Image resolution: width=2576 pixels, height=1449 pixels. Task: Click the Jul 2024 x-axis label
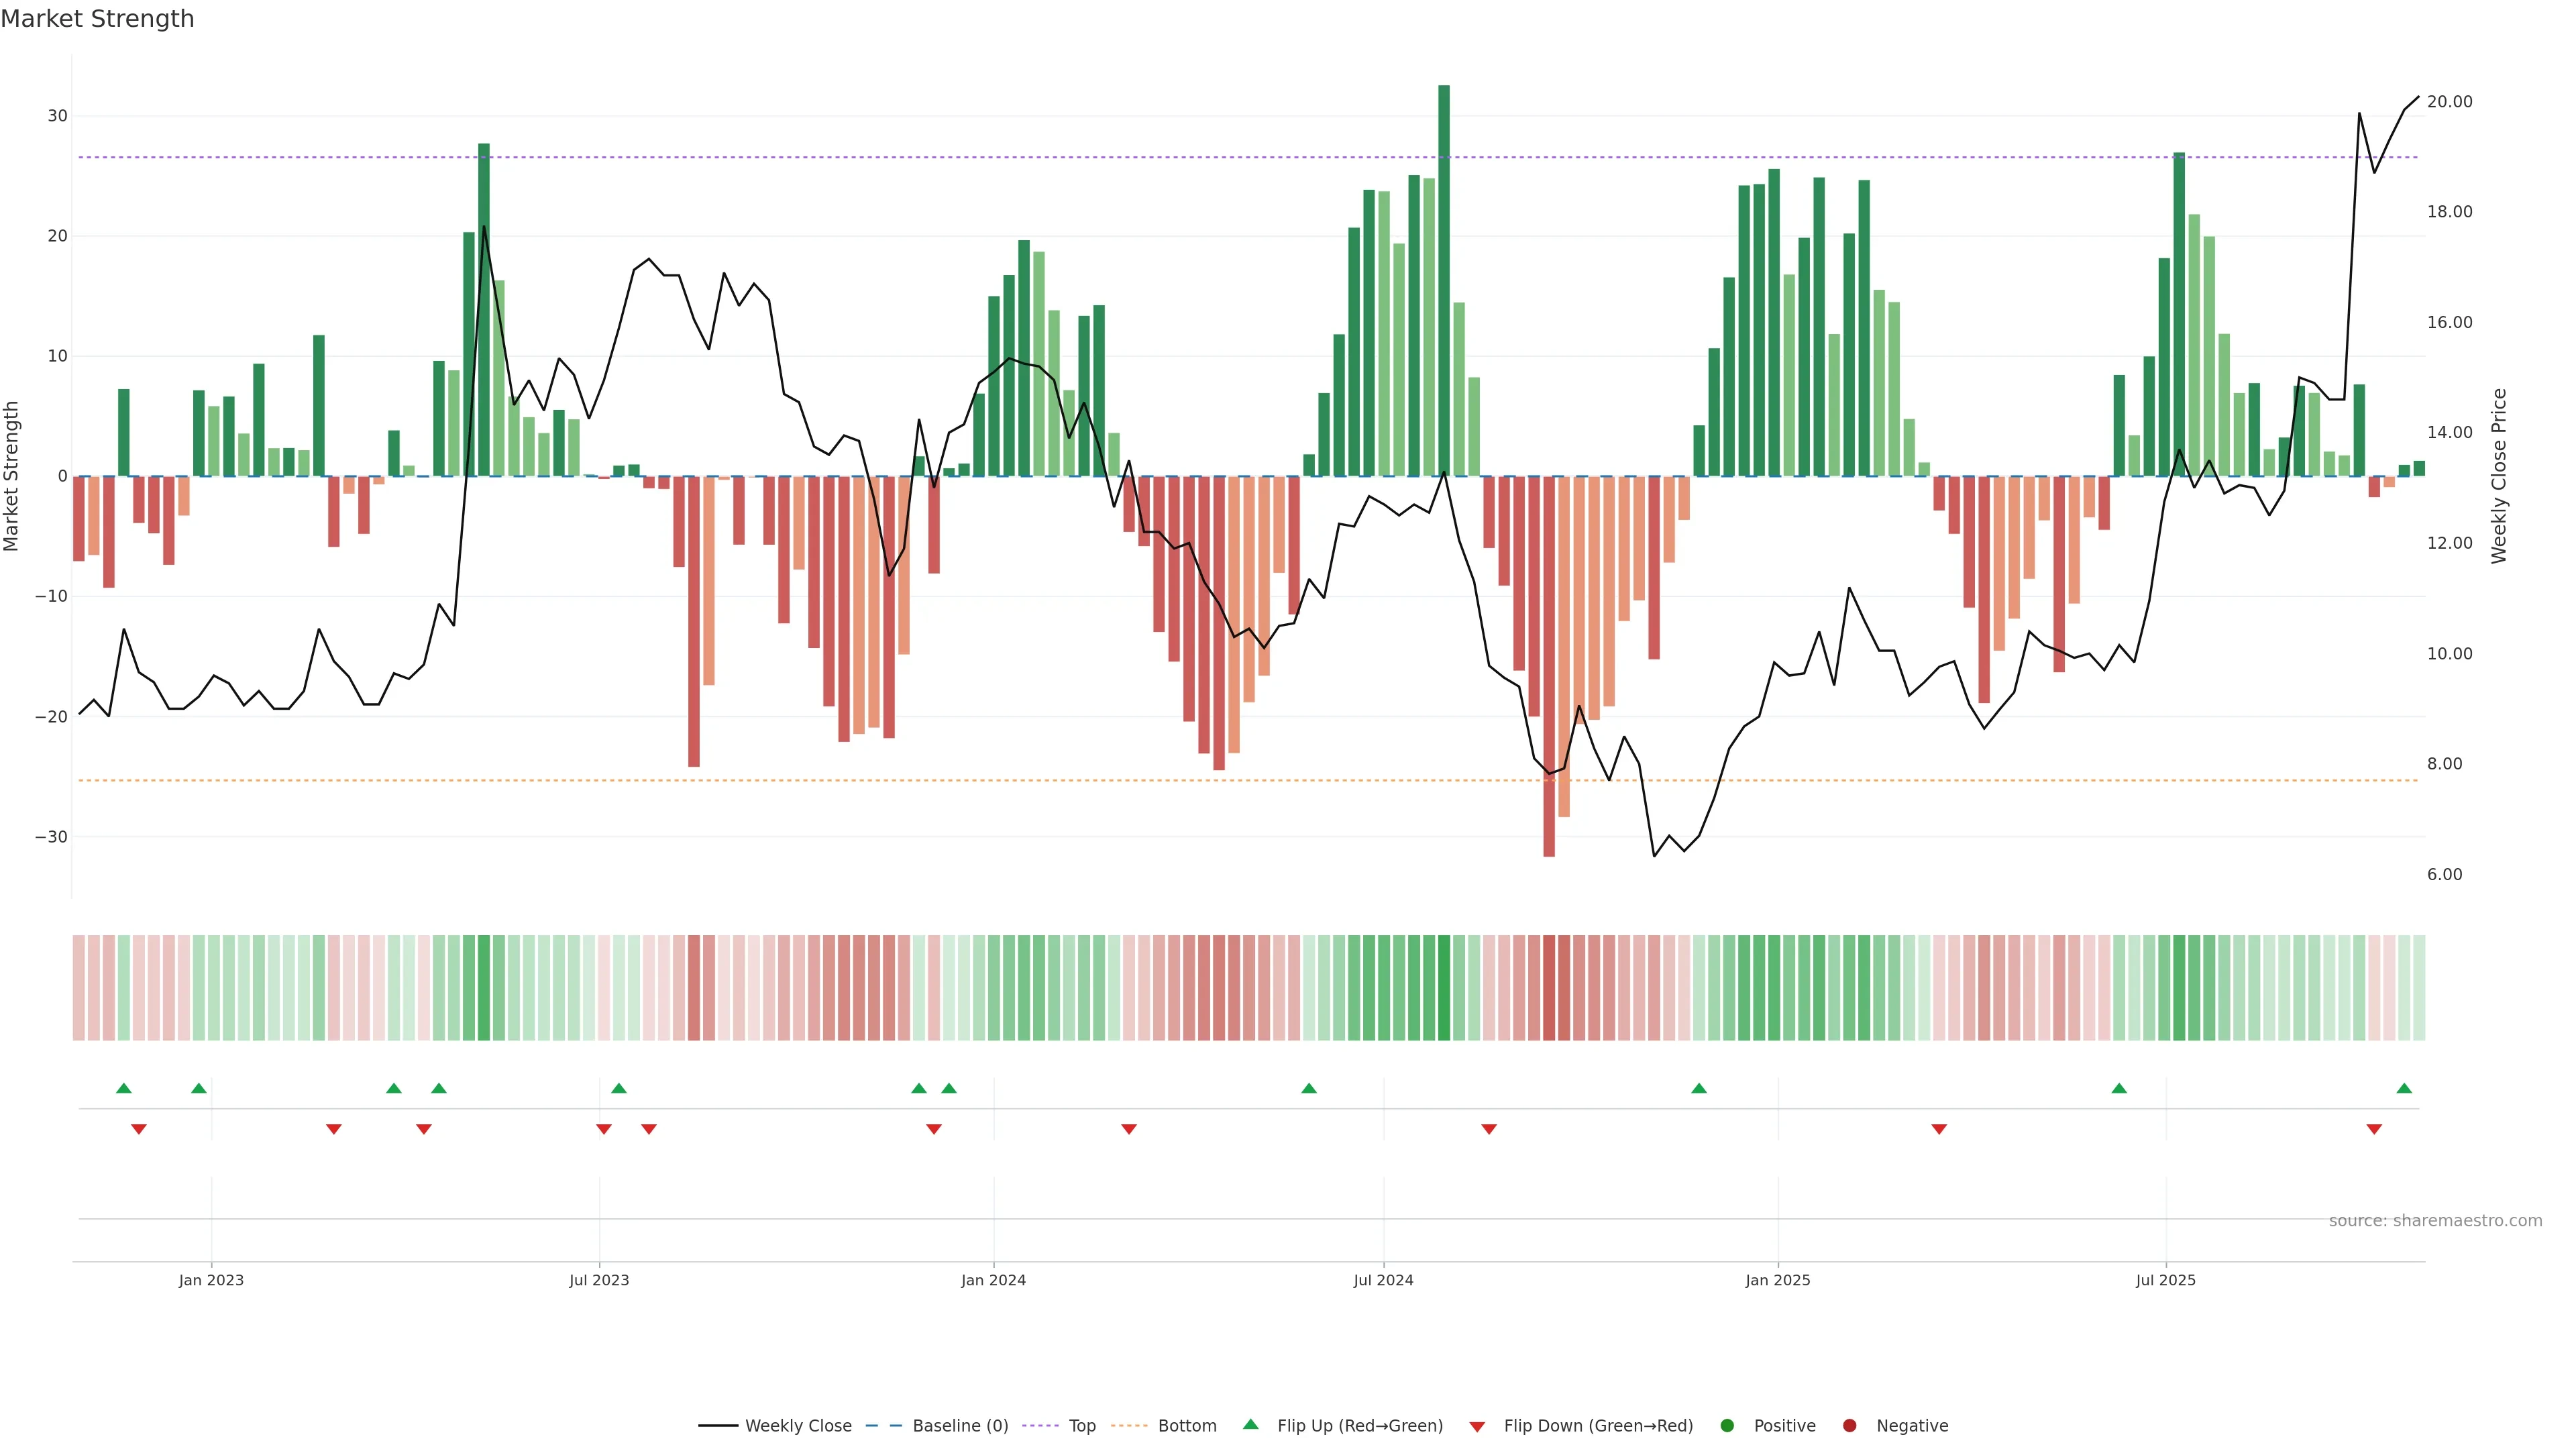click(x=1383, y=1280)
